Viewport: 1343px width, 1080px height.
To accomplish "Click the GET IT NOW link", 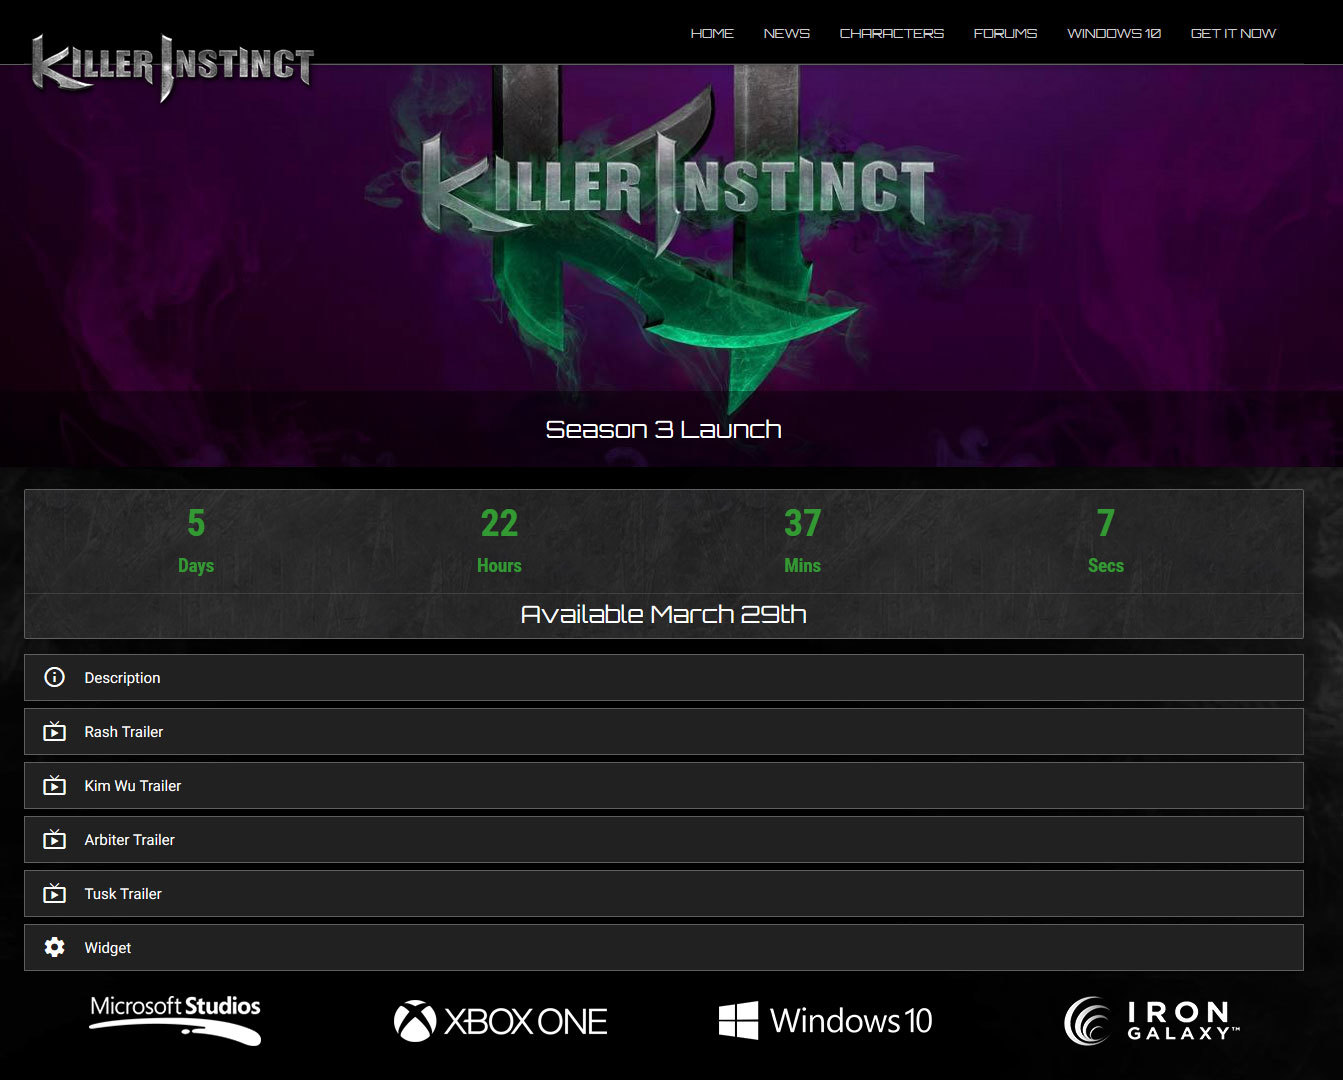I will tap(1233, 33).
